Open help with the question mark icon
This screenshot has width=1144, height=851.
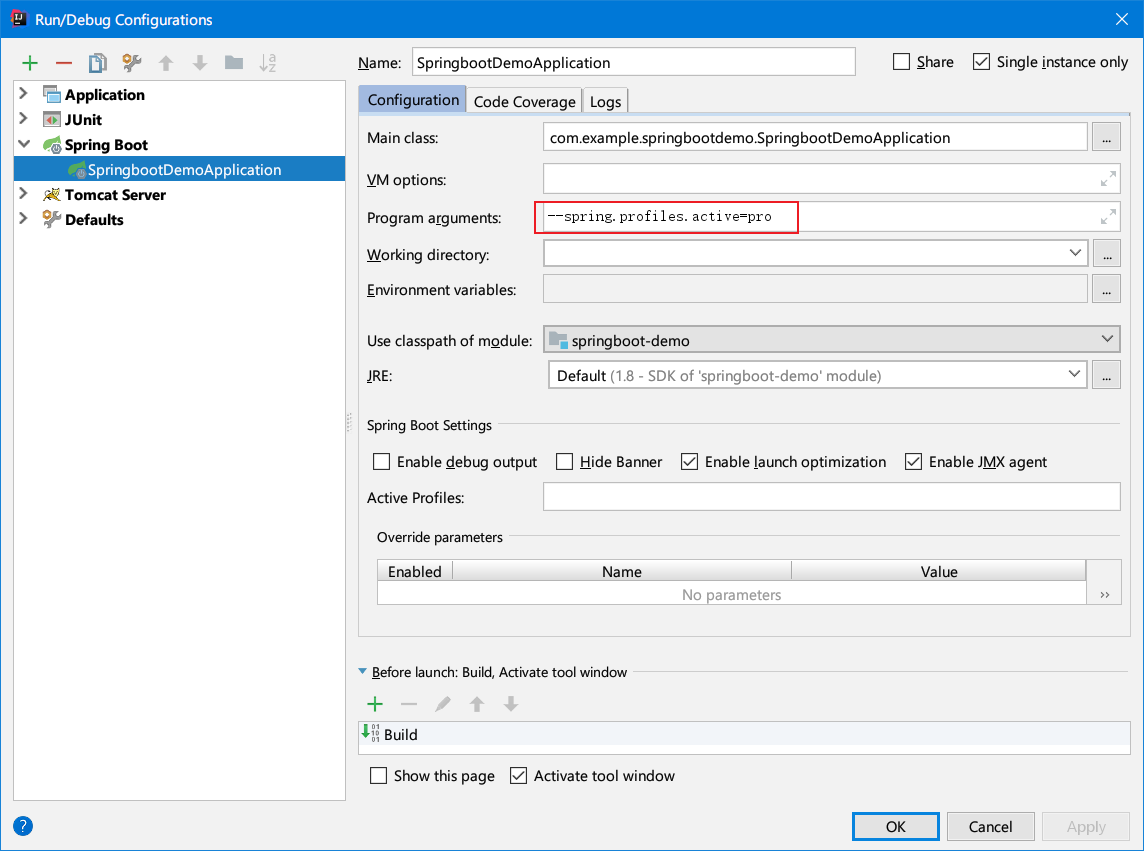[23, 825]
